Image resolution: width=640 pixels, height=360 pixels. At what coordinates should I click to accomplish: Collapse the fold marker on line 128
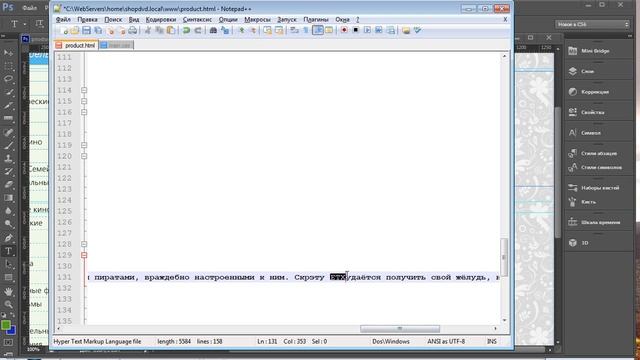pos(84,244)
